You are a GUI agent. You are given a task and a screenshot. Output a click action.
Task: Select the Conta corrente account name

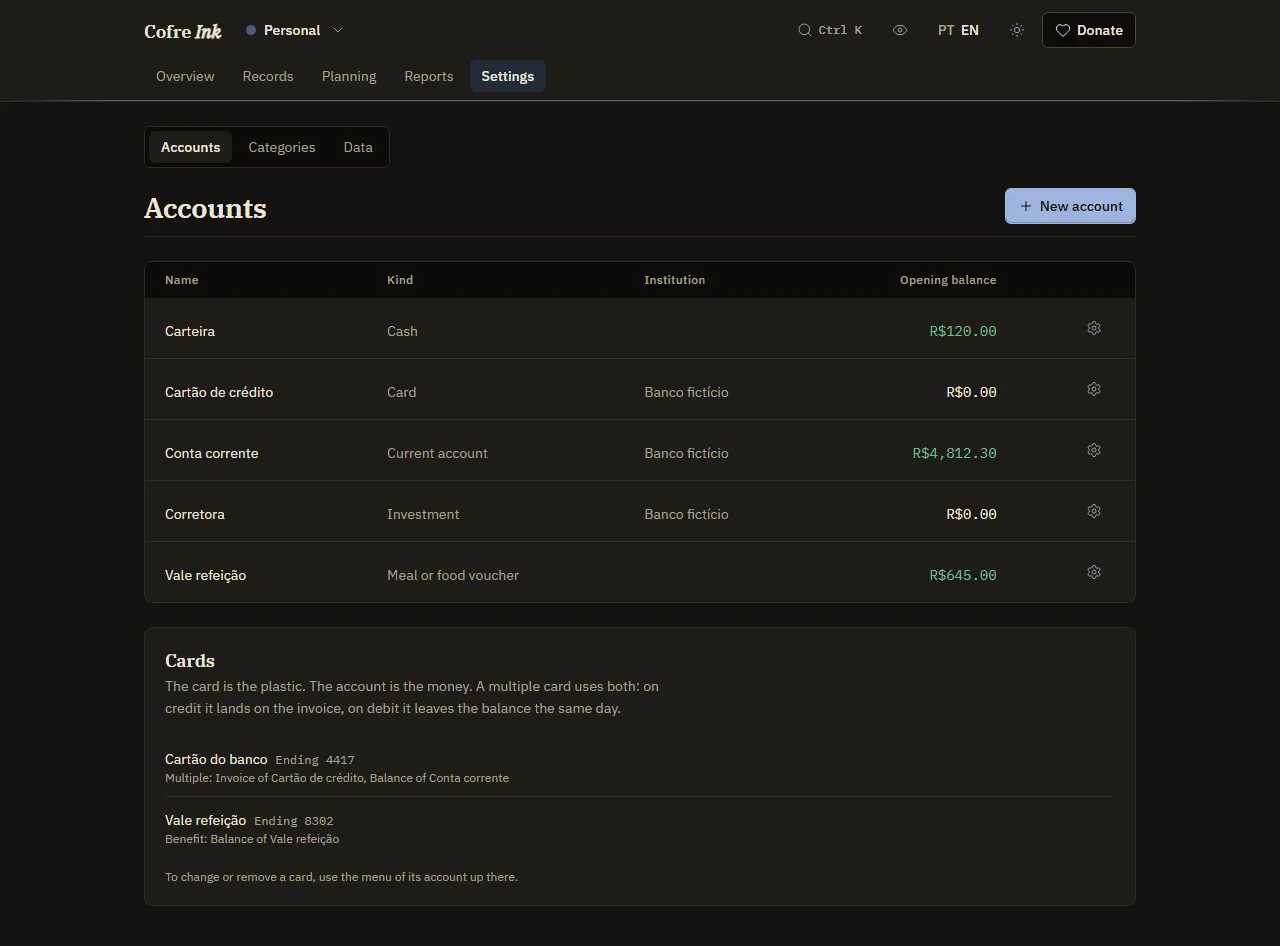212,453
